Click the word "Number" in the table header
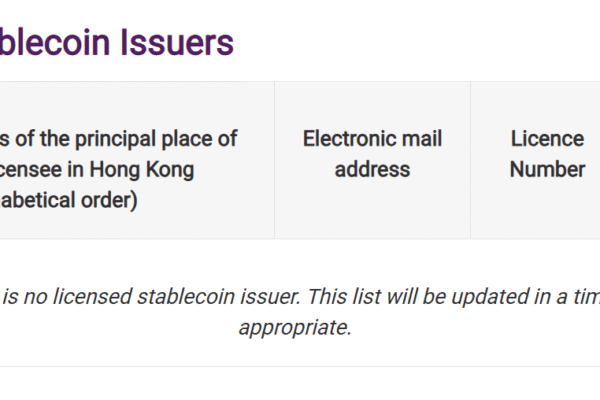The width and height of the screenshot is (600, 400). 547,169
